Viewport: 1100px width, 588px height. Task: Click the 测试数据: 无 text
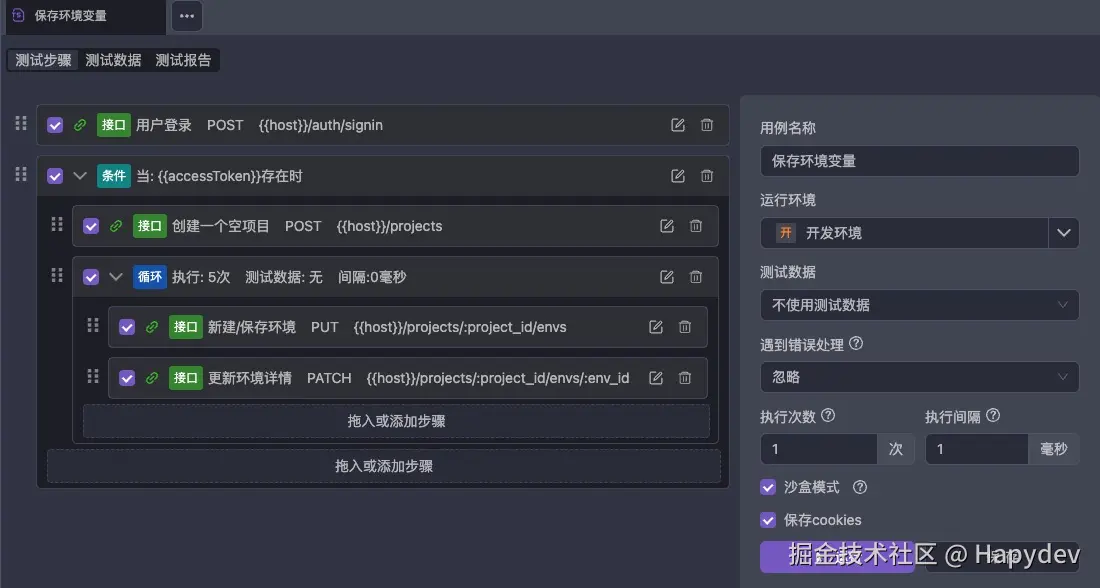[x=283, y=277]
